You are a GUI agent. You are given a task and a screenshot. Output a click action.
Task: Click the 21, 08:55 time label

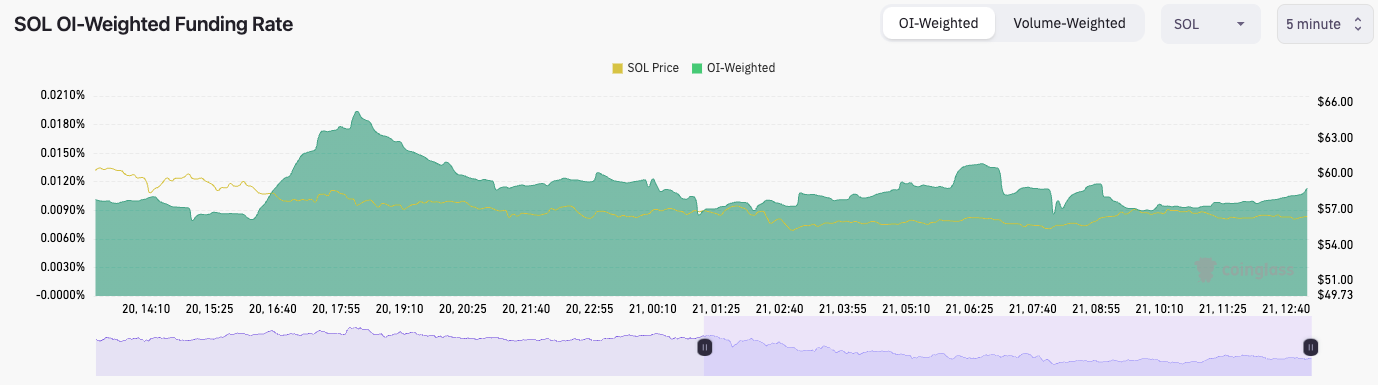1096,309
